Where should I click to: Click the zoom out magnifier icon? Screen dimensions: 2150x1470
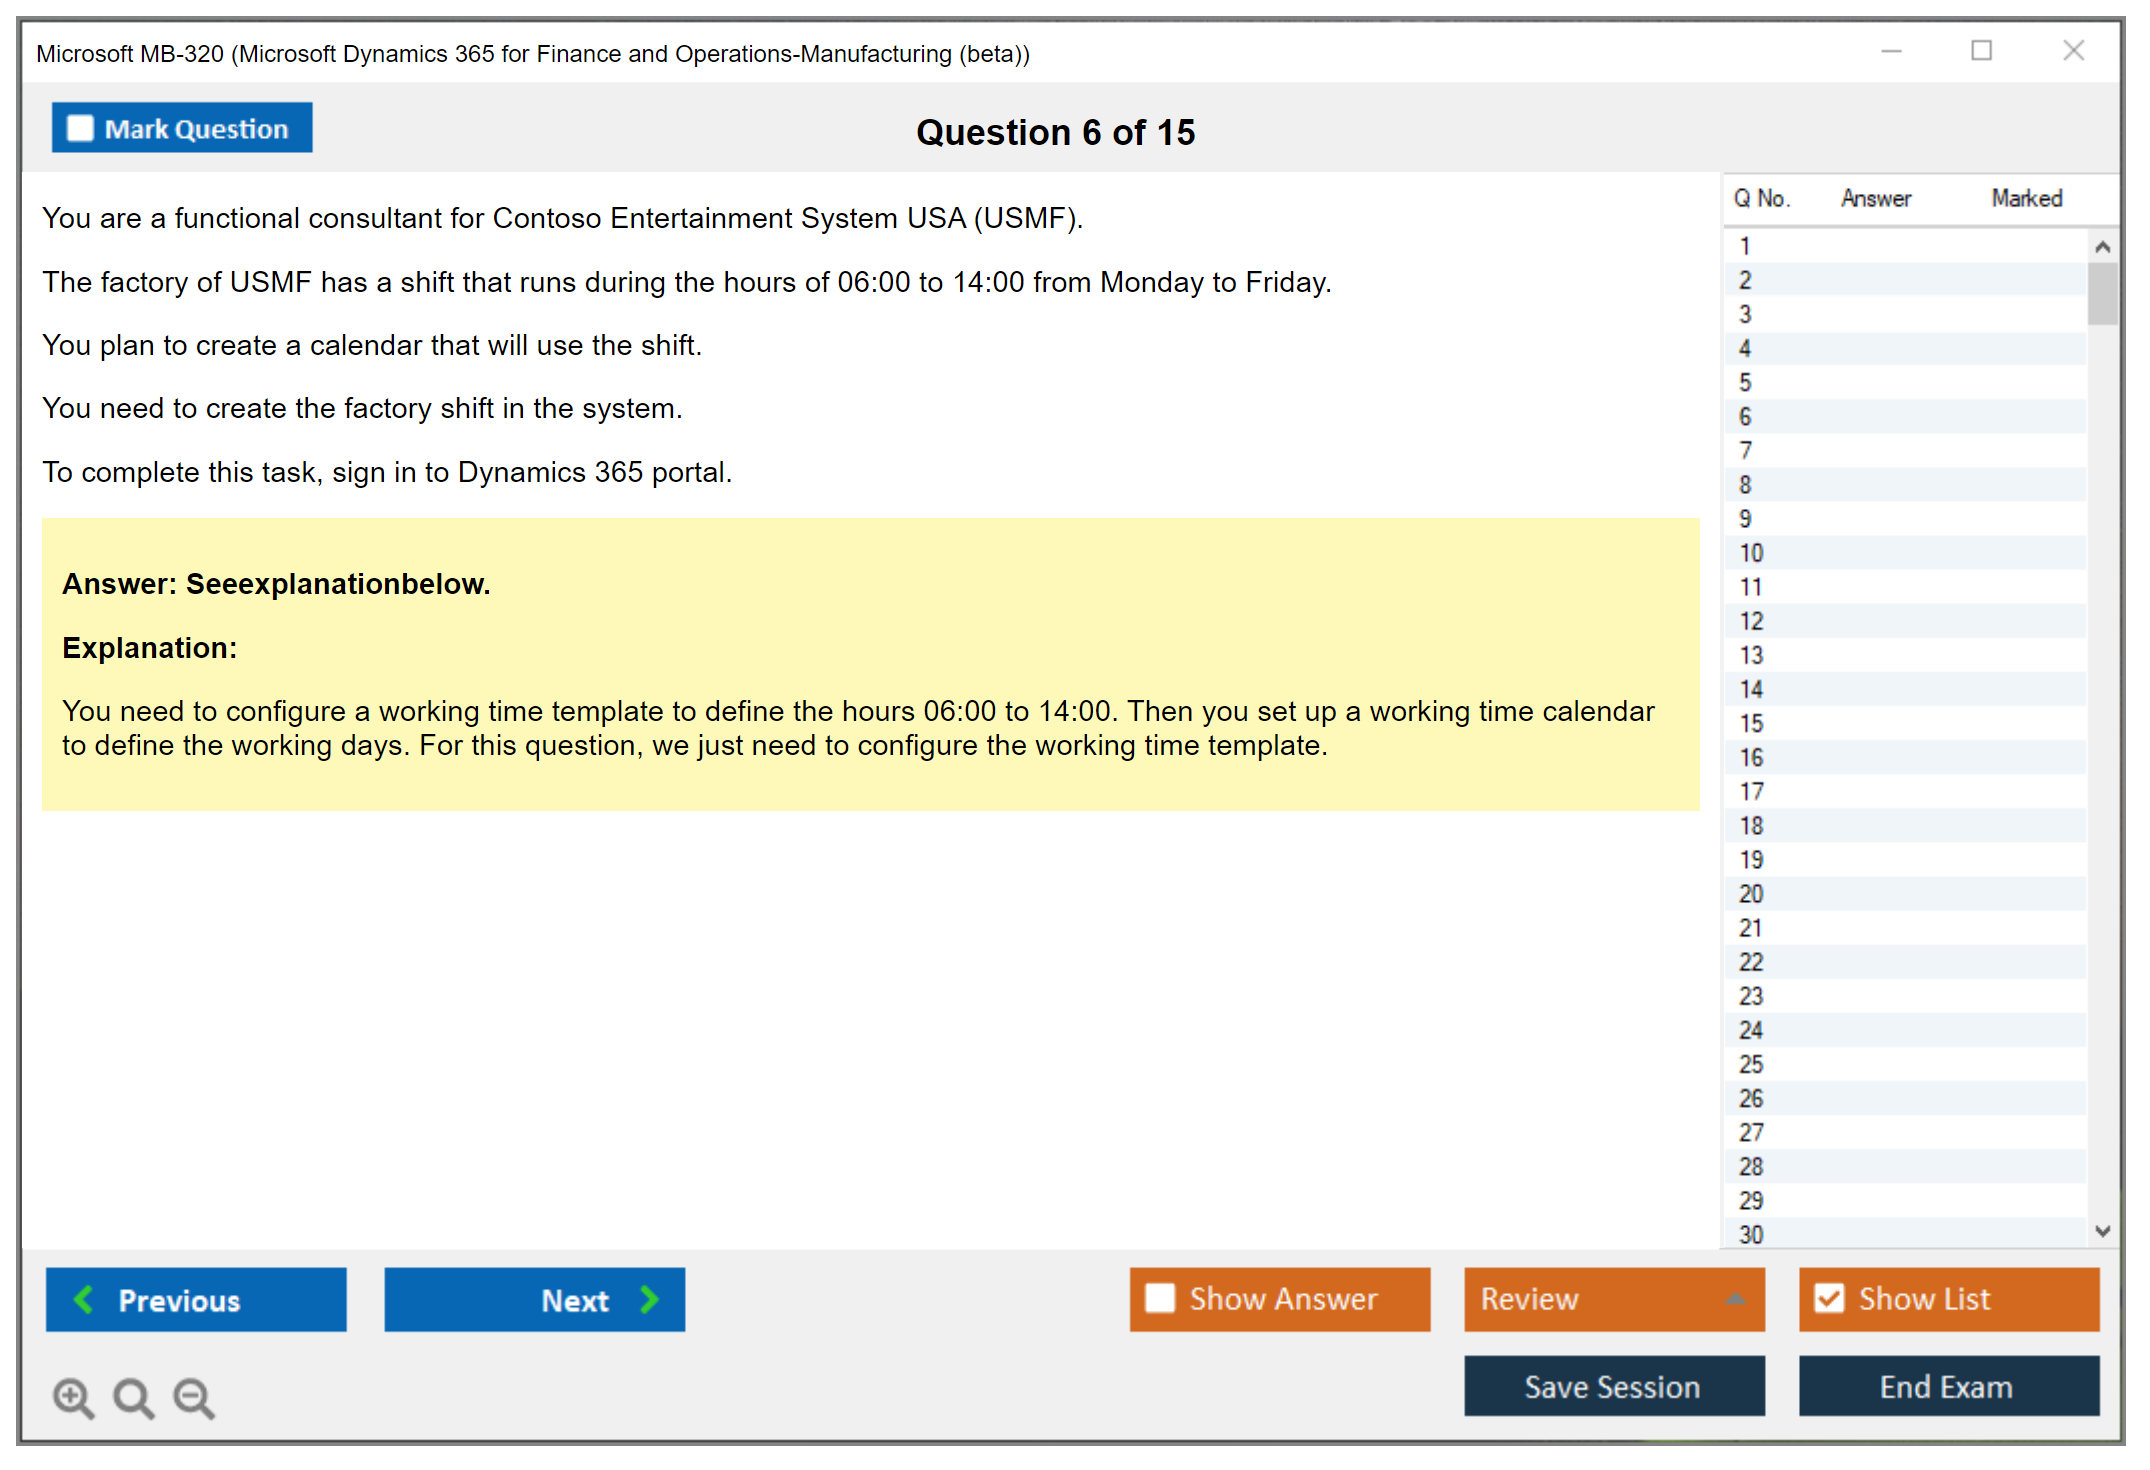coord(194,1397)
